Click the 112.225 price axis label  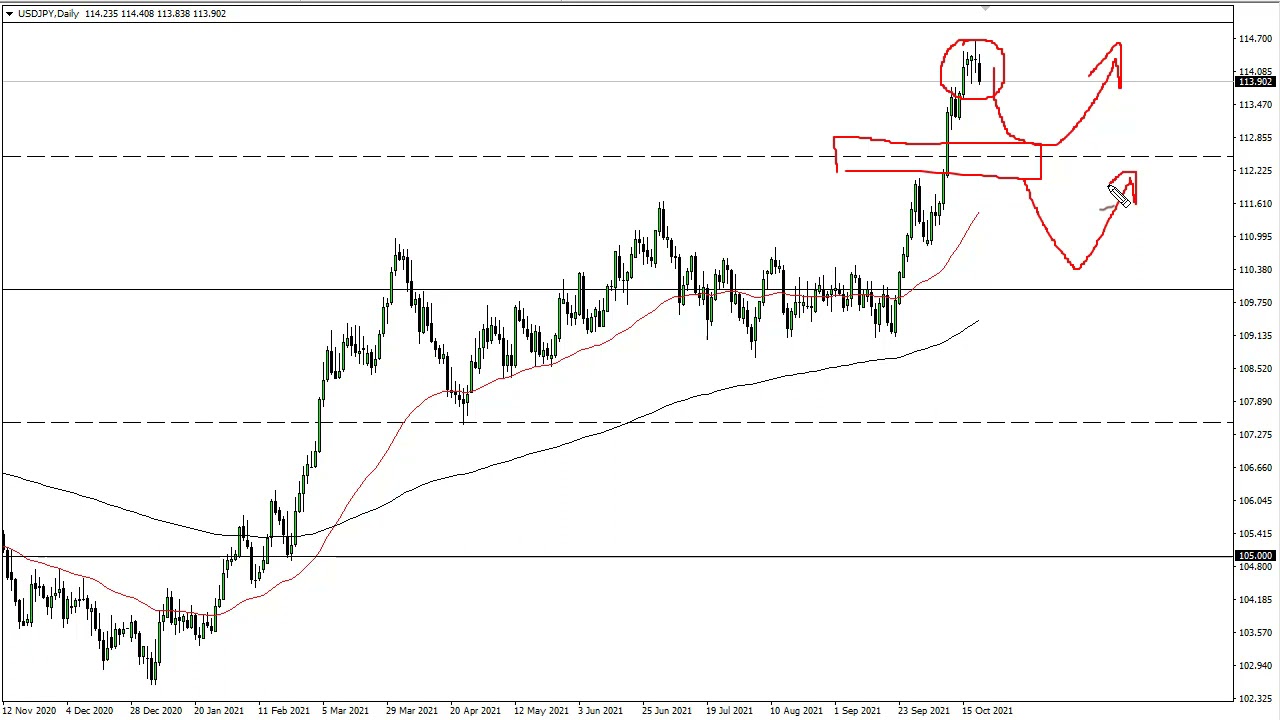1255,171
